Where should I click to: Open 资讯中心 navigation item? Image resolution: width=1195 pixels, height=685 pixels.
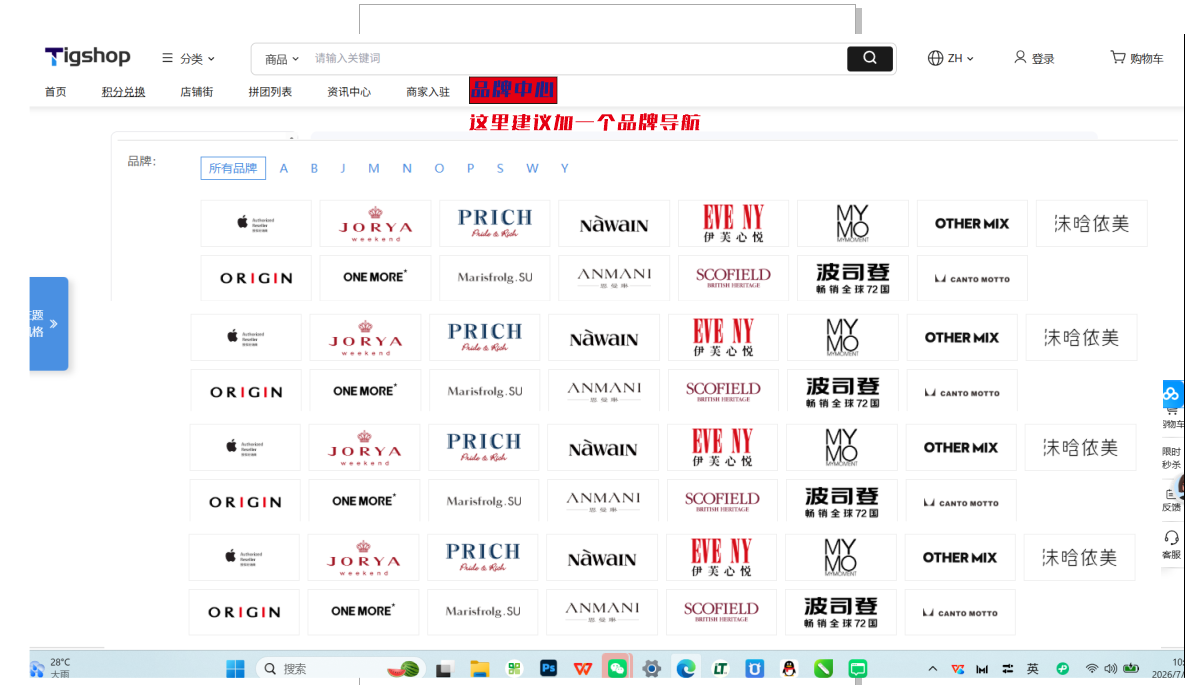coord(349,92)
